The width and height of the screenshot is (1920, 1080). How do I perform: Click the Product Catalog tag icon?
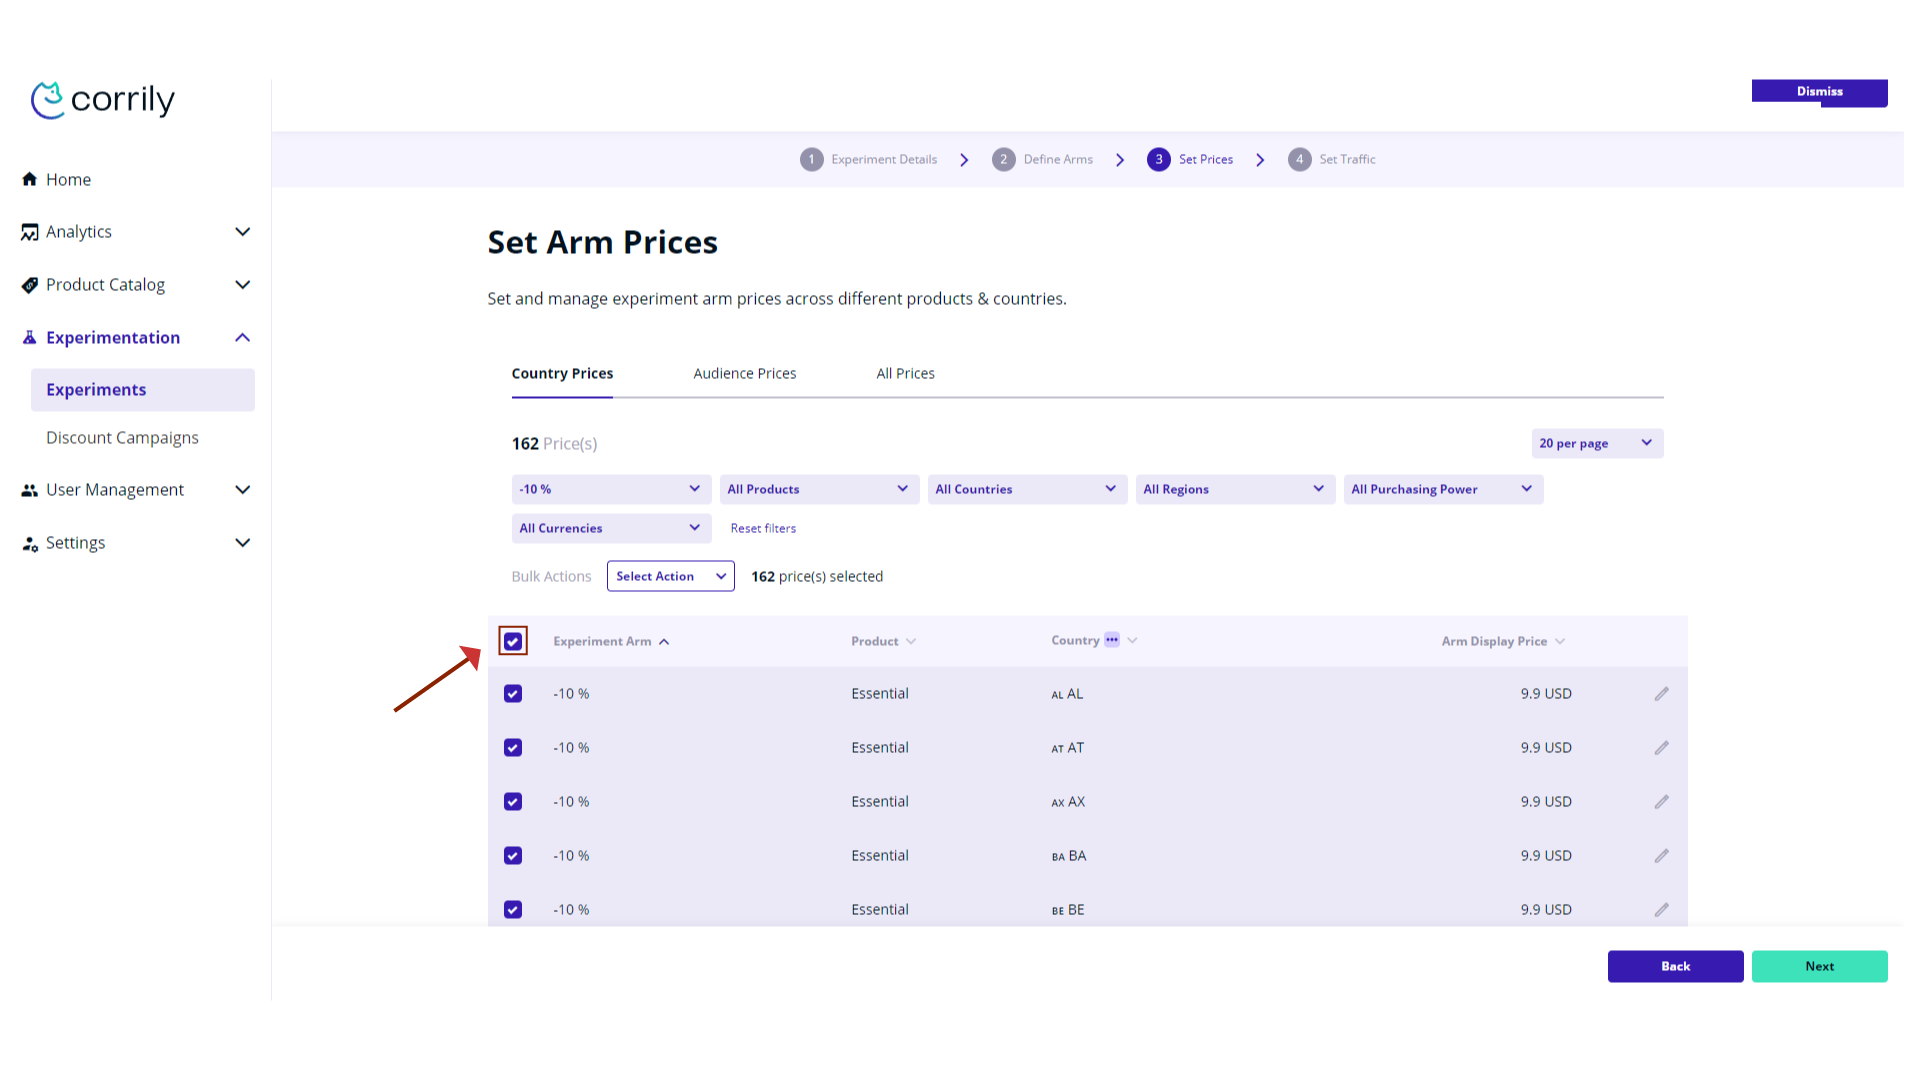point(30,285)
